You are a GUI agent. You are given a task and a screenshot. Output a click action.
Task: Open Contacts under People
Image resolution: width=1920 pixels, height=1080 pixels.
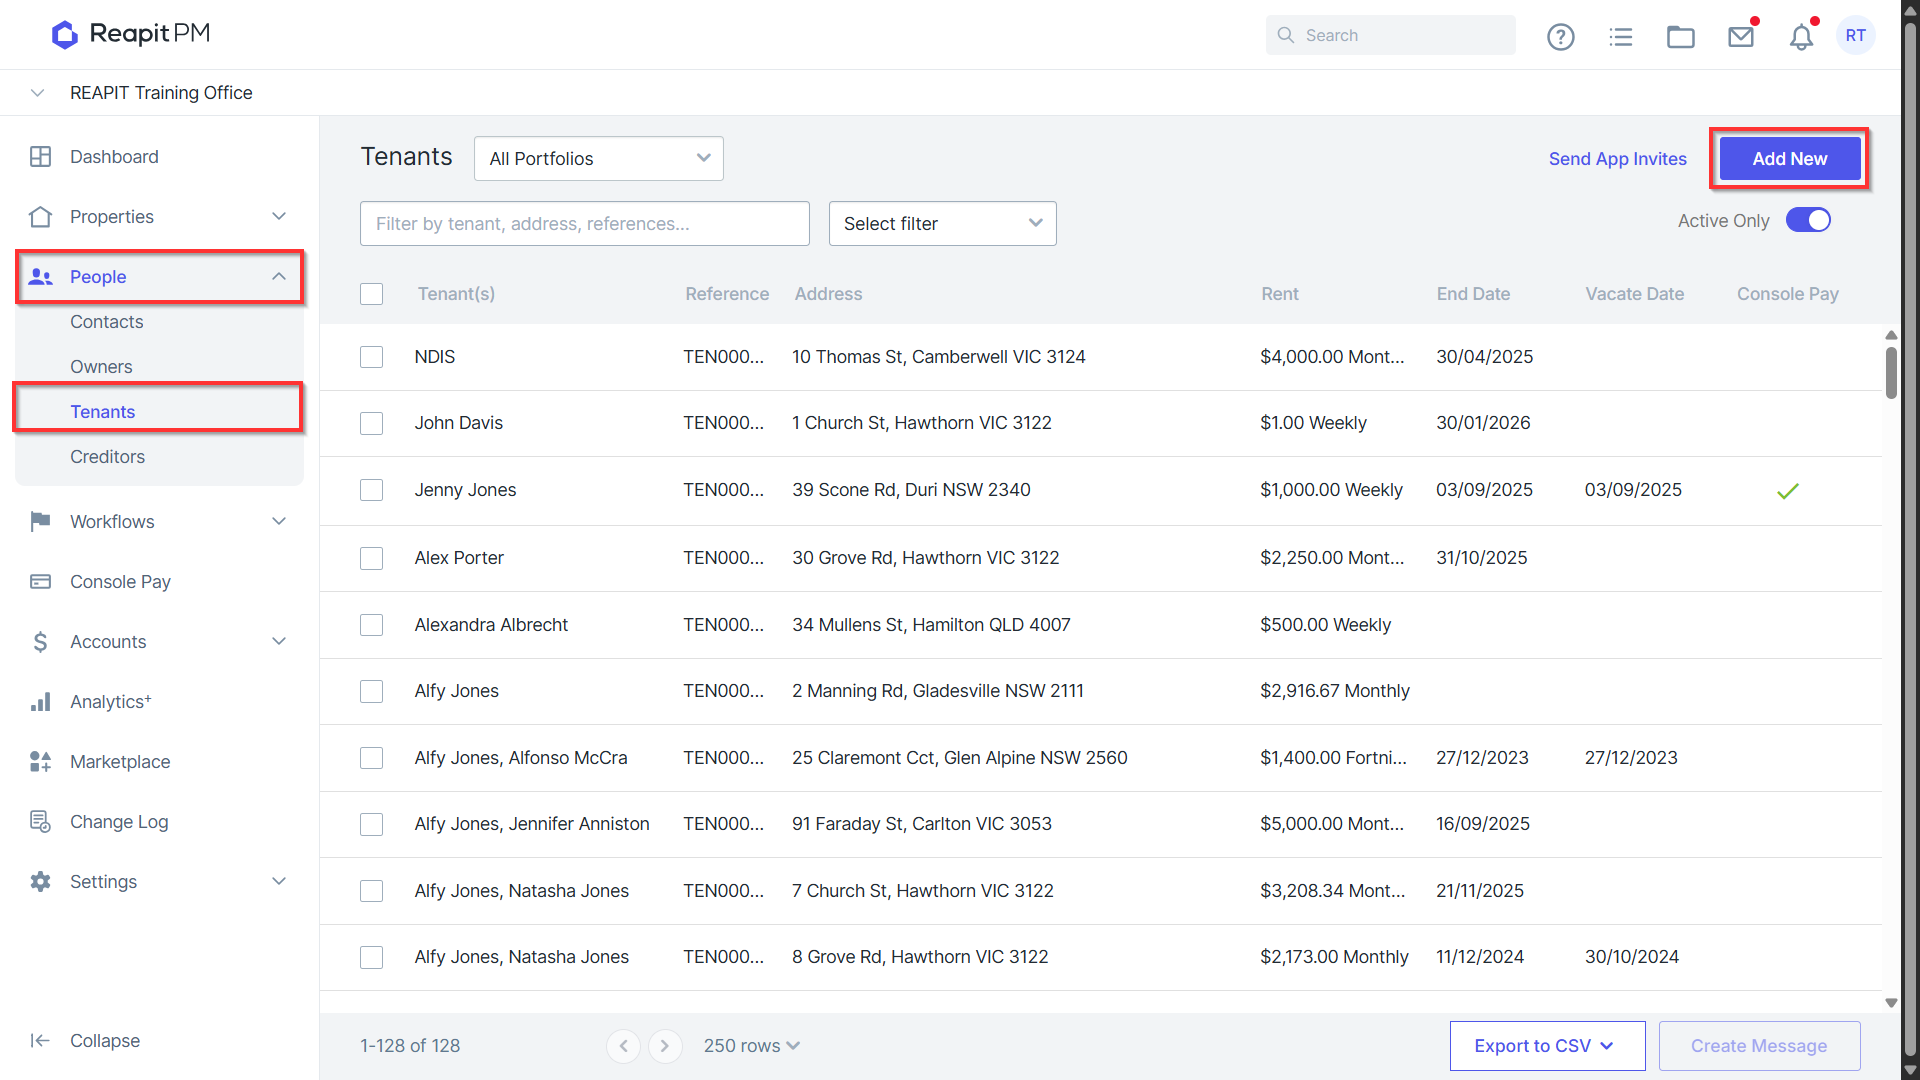[x=106, y=322]
